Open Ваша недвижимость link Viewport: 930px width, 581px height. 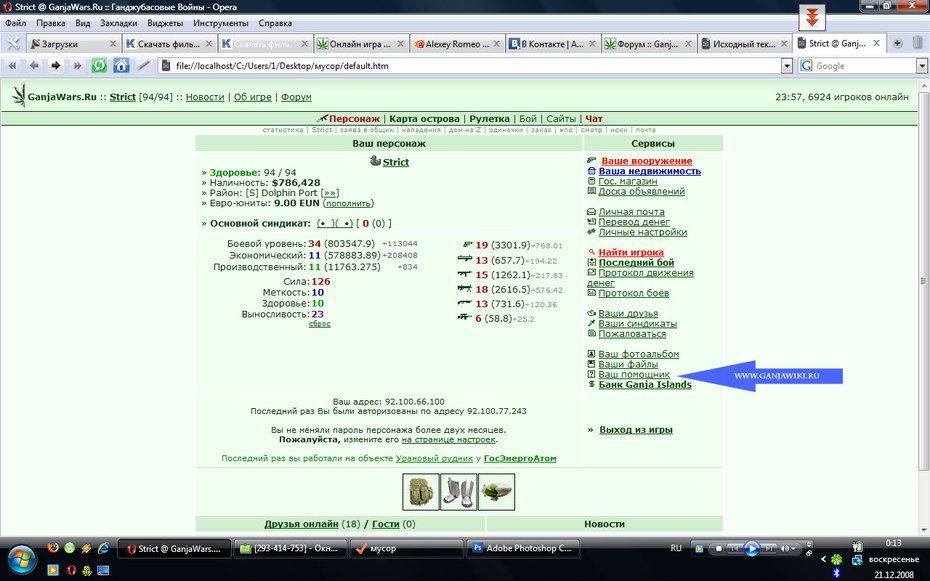click(649, 171)
